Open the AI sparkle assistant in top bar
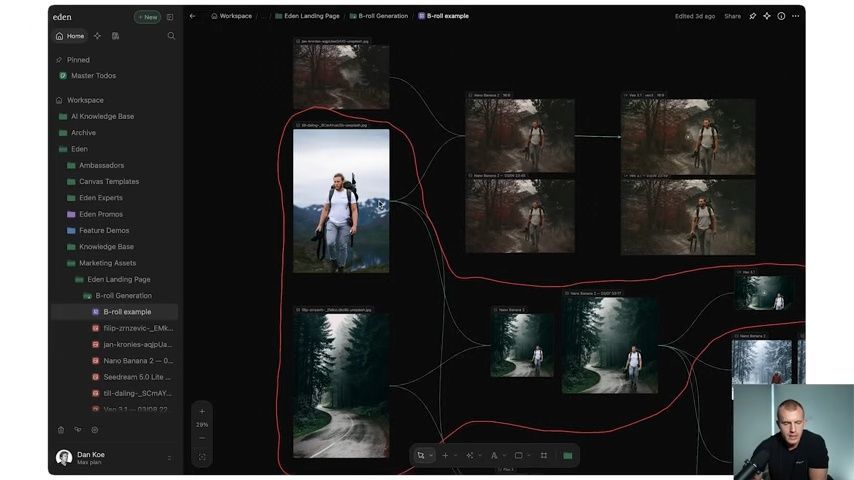 tap(767, 16)
